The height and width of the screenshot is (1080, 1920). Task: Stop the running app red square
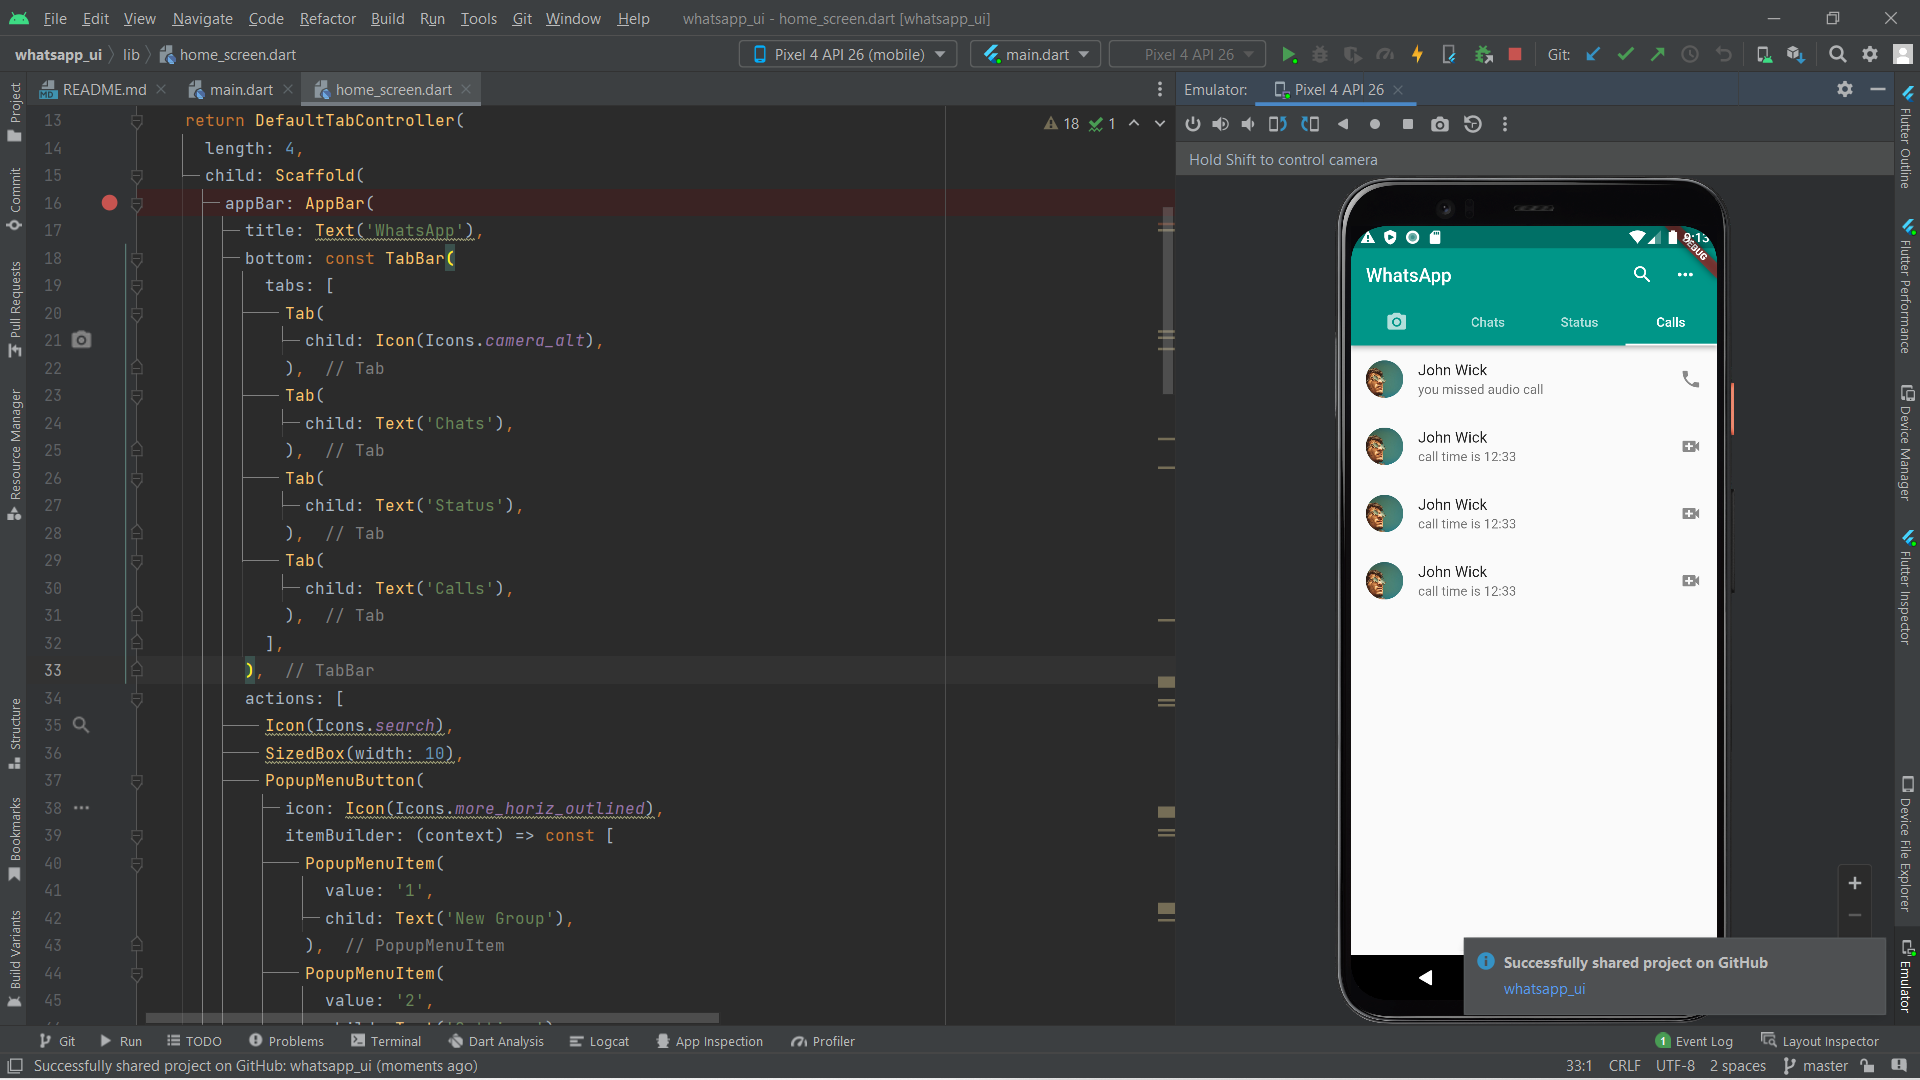[x=1515, y=55]
